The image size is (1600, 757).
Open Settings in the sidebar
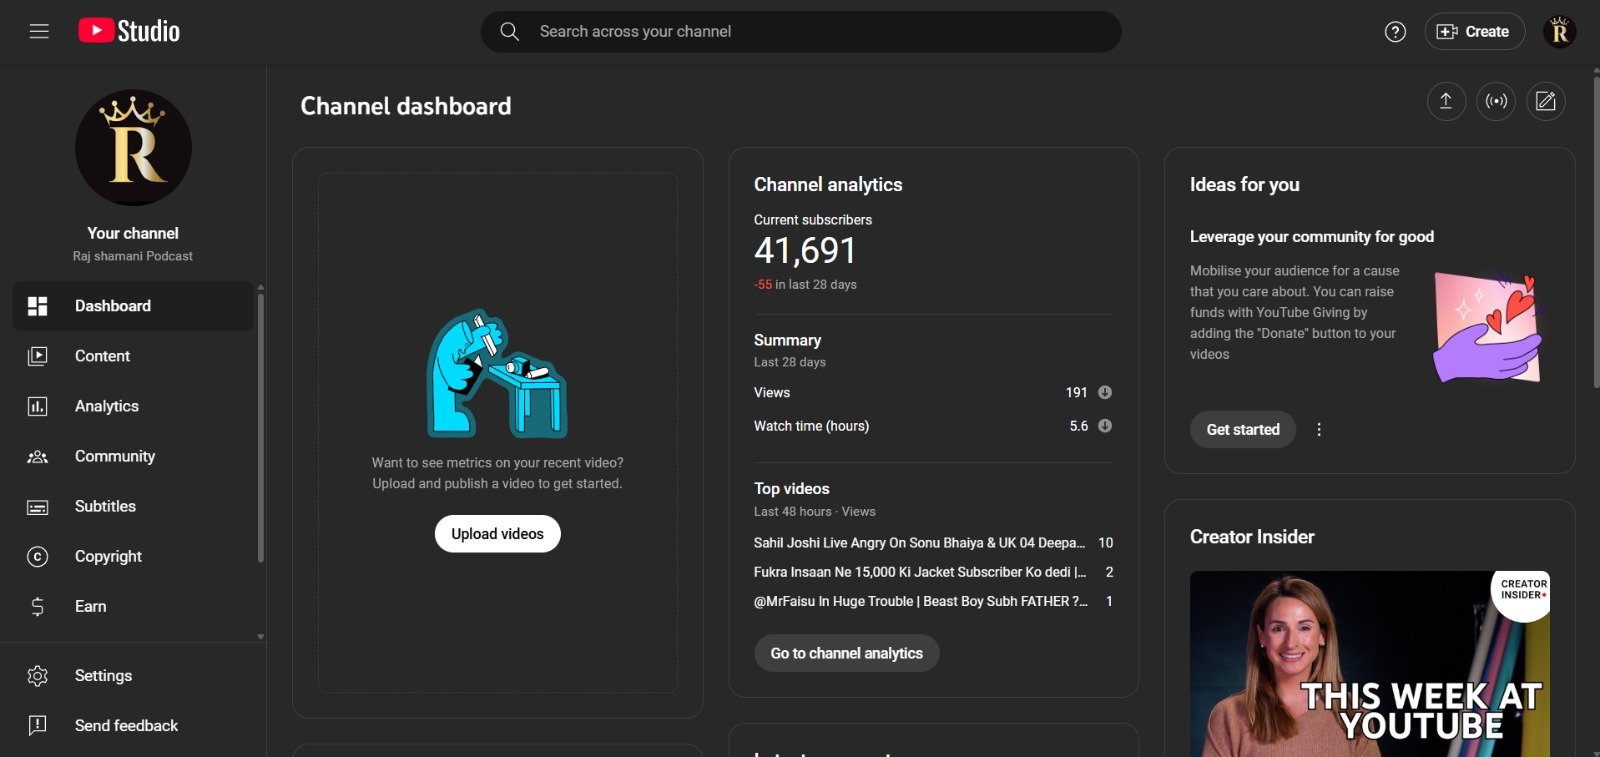133,676
